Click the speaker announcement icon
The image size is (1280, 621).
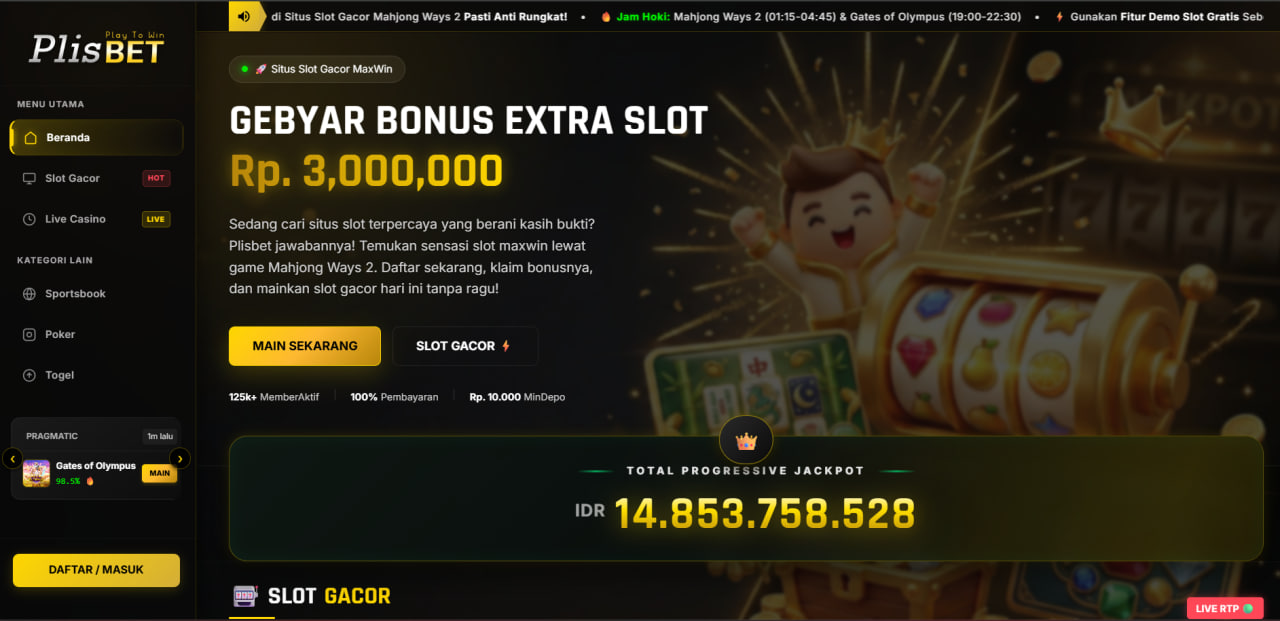coord(244,16)
